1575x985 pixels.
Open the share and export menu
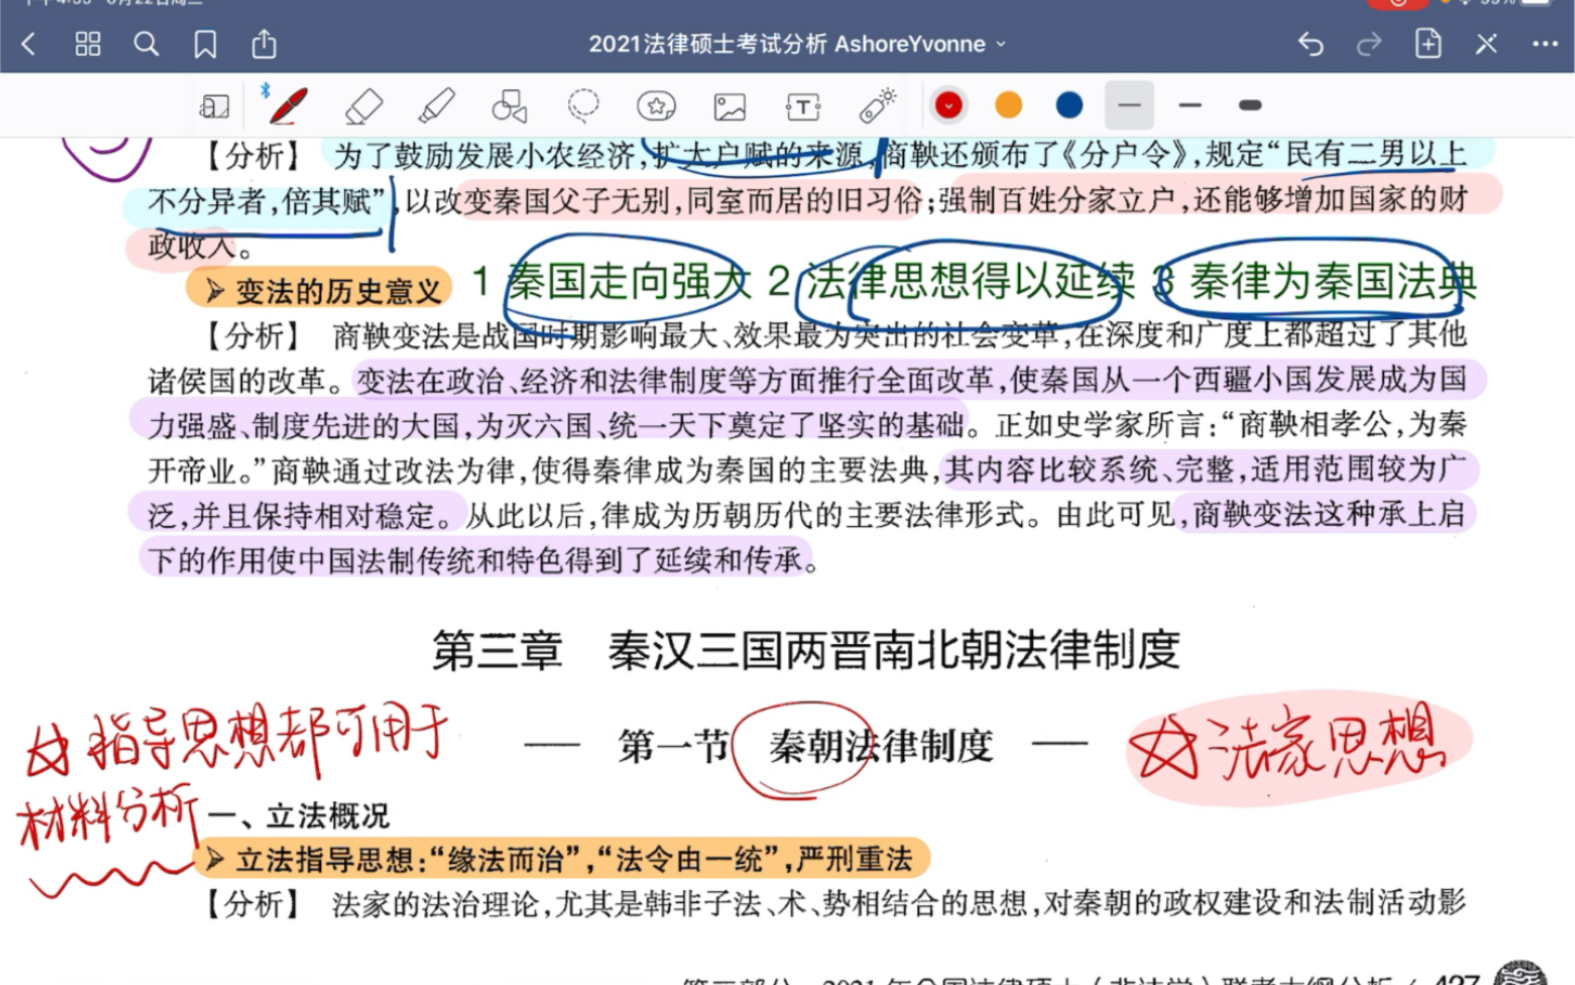pyautogui.click(x=264, y=44)
